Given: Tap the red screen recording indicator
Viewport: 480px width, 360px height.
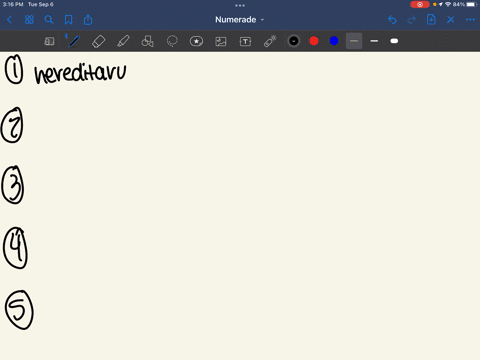Looking at the screenshot, I should [420, 4].
